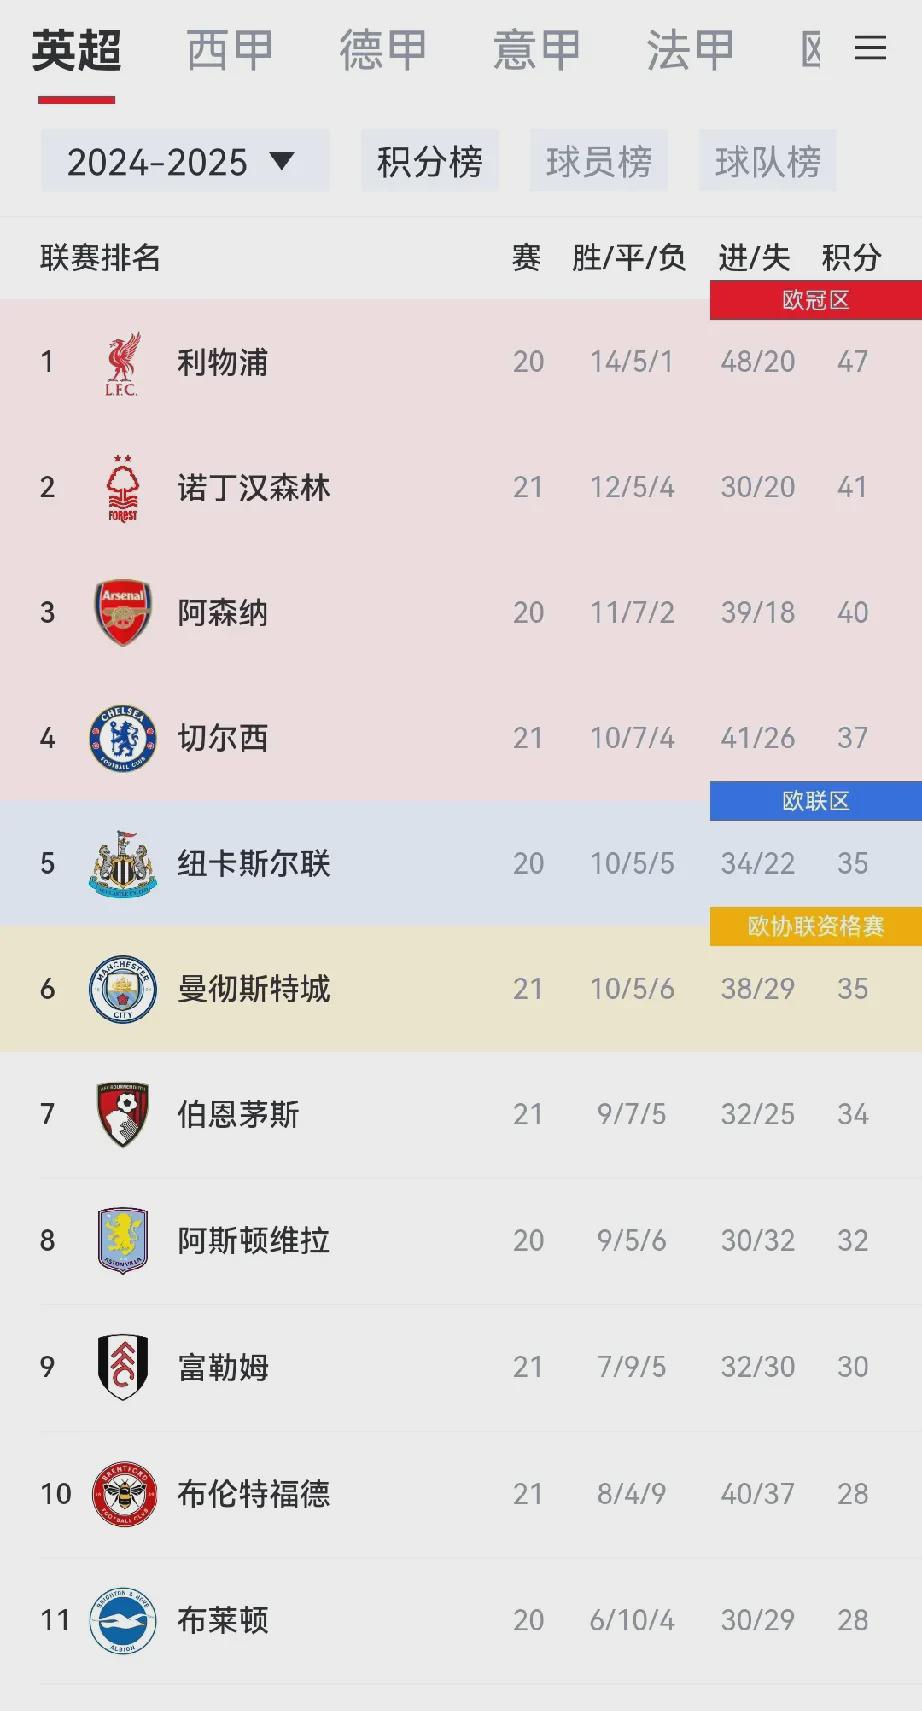Expand the 2024-2025 season dropdown
Image resolution: width=922 pixels, height=1711 pixels.
pyautogui.click(x=184, y=161)
